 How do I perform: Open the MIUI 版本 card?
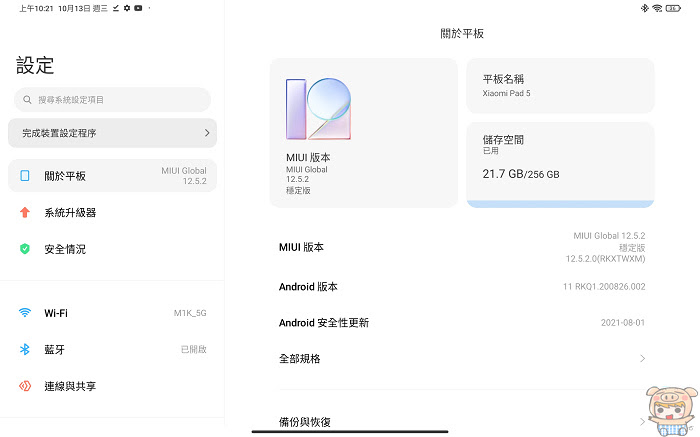[x=364, y=133]
